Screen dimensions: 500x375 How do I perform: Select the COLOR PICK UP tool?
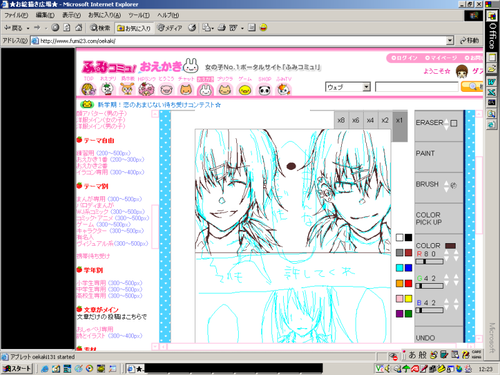click(438, 218)
